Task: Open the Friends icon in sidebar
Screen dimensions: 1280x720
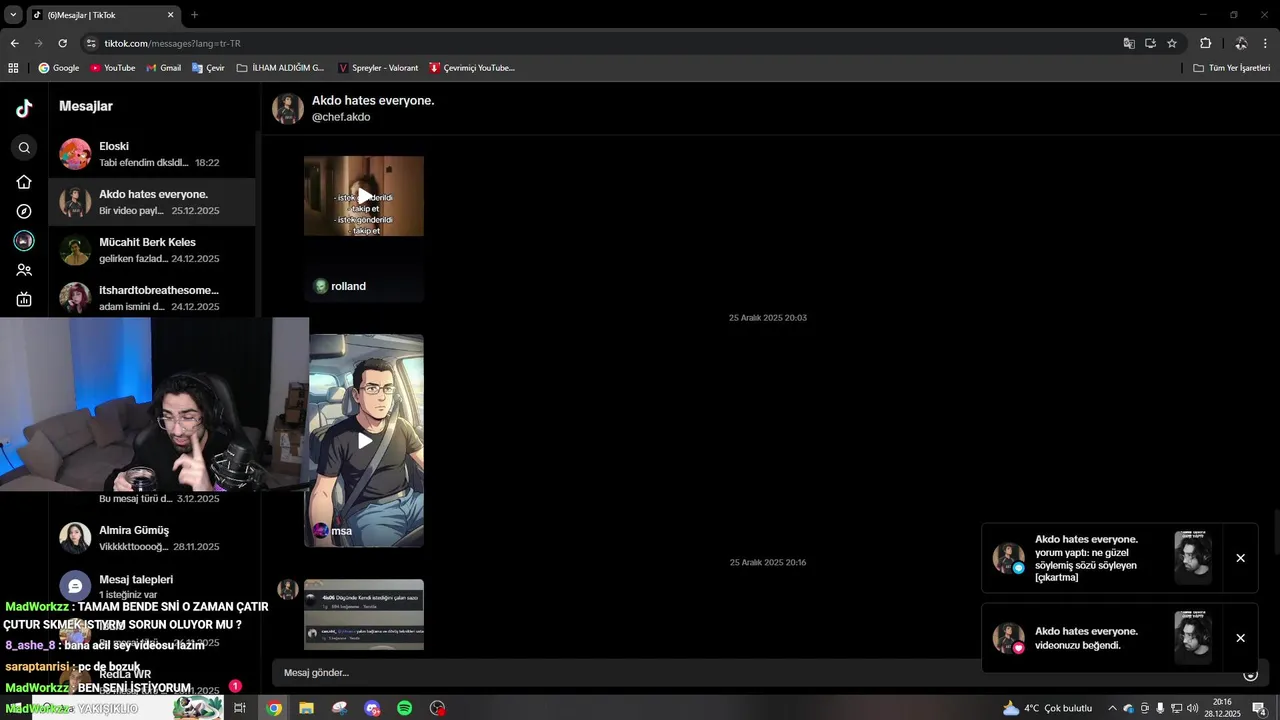Action: coord(24,270)
